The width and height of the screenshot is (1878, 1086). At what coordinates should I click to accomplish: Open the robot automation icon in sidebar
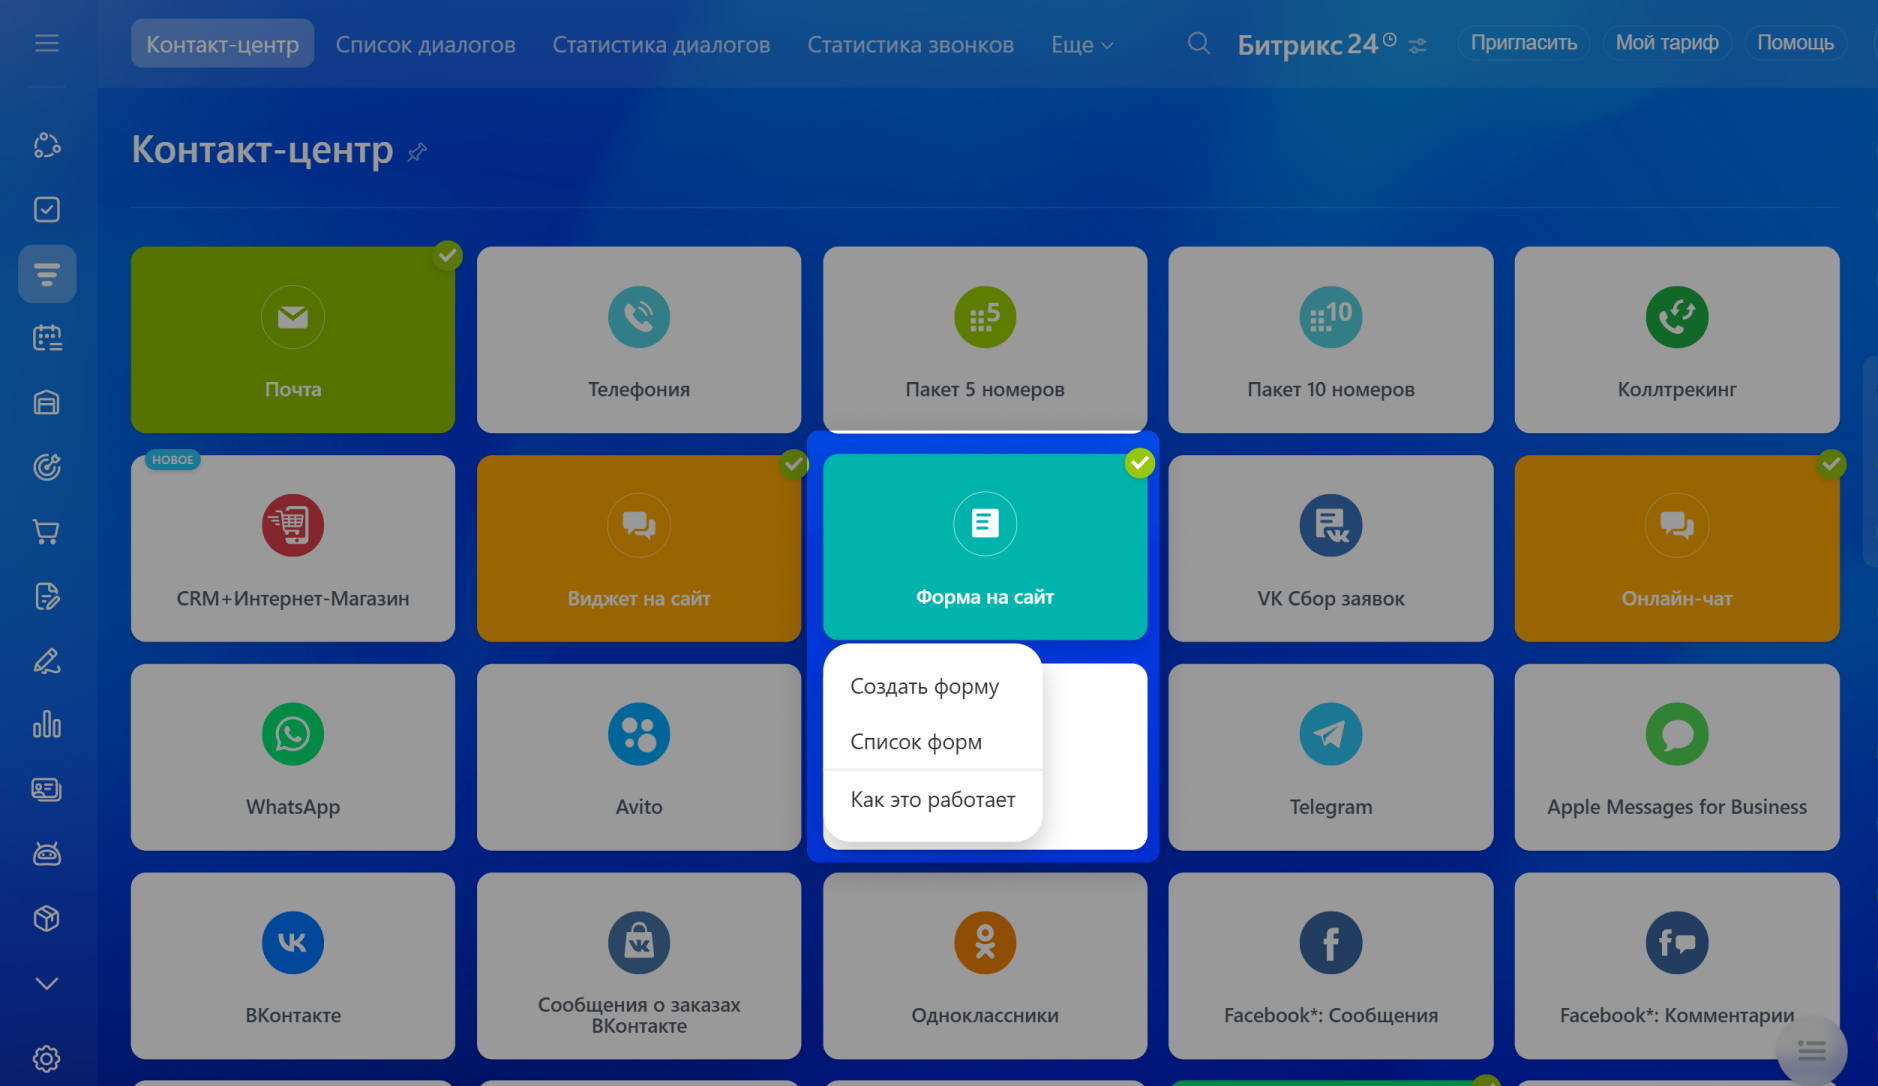pos(47,854)
